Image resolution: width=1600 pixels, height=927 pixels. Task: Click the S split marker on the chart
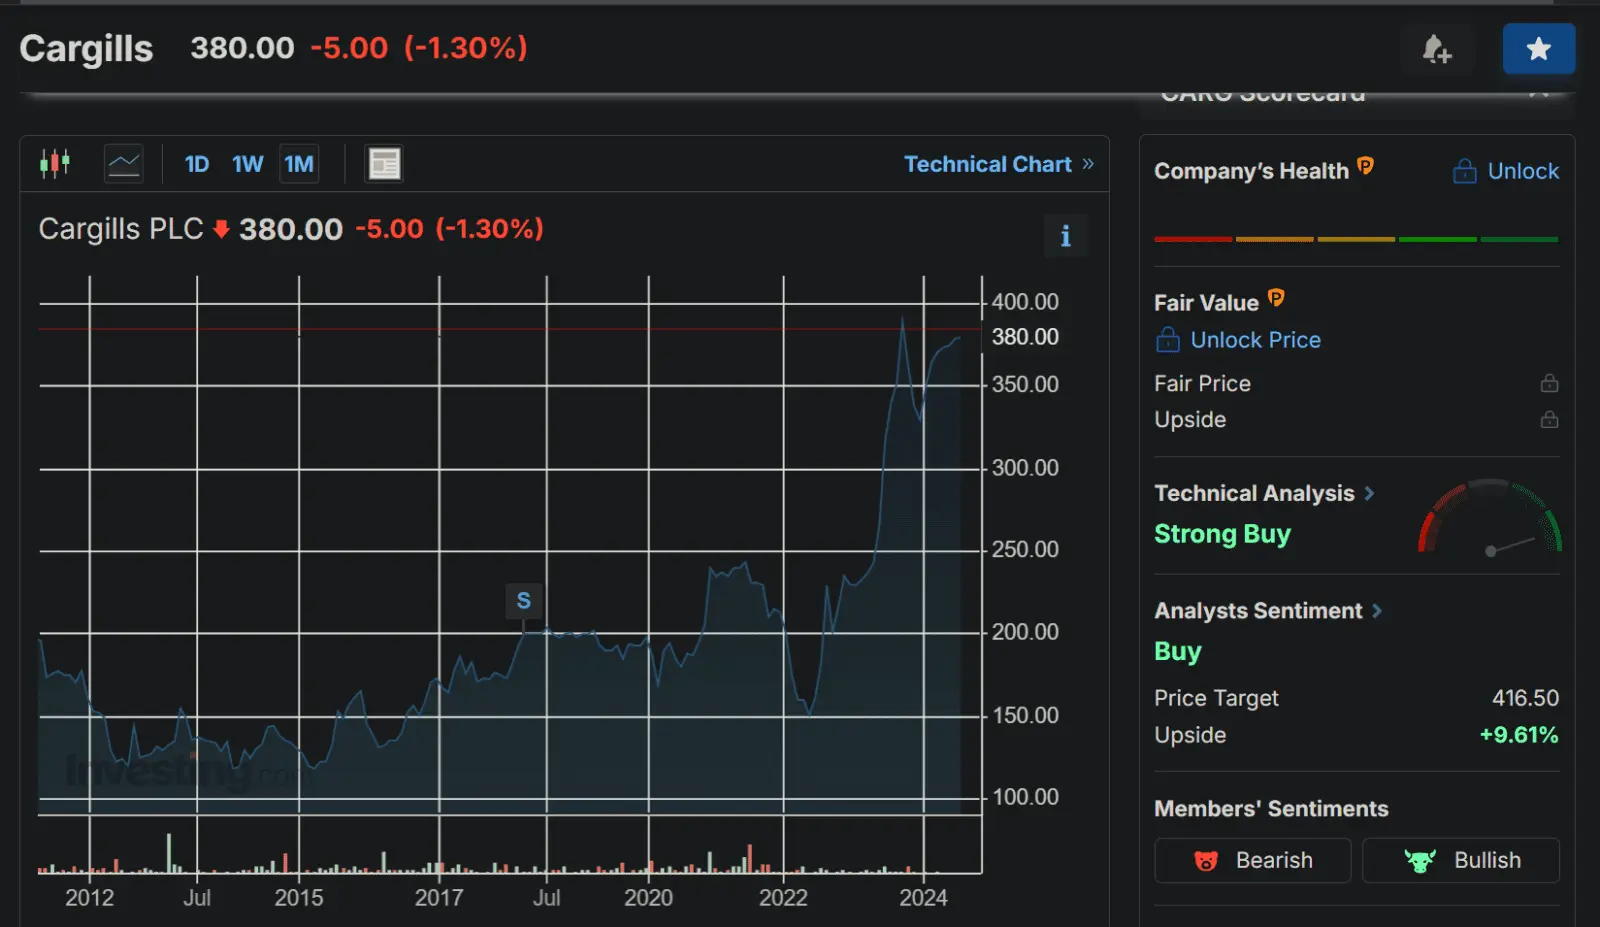coord(523,600)
